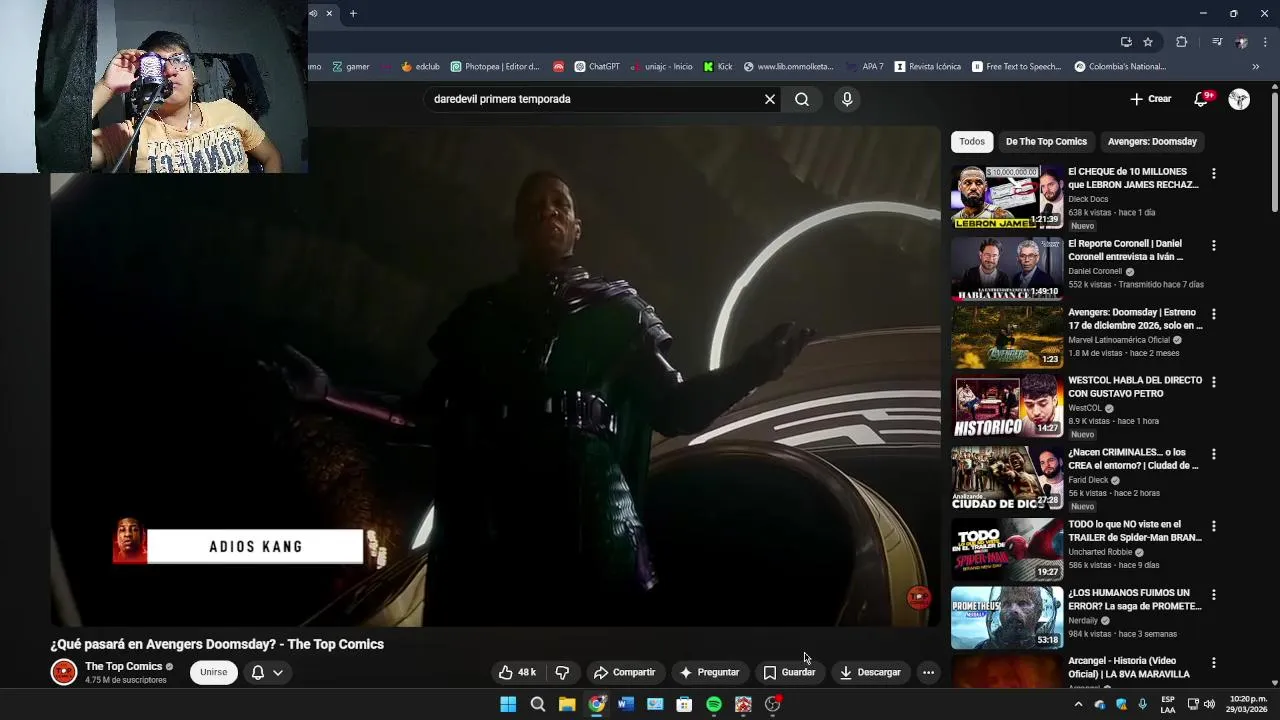Open File Explorer from taskbar
The image size is (1280, 720).
[x=567, y=704]
